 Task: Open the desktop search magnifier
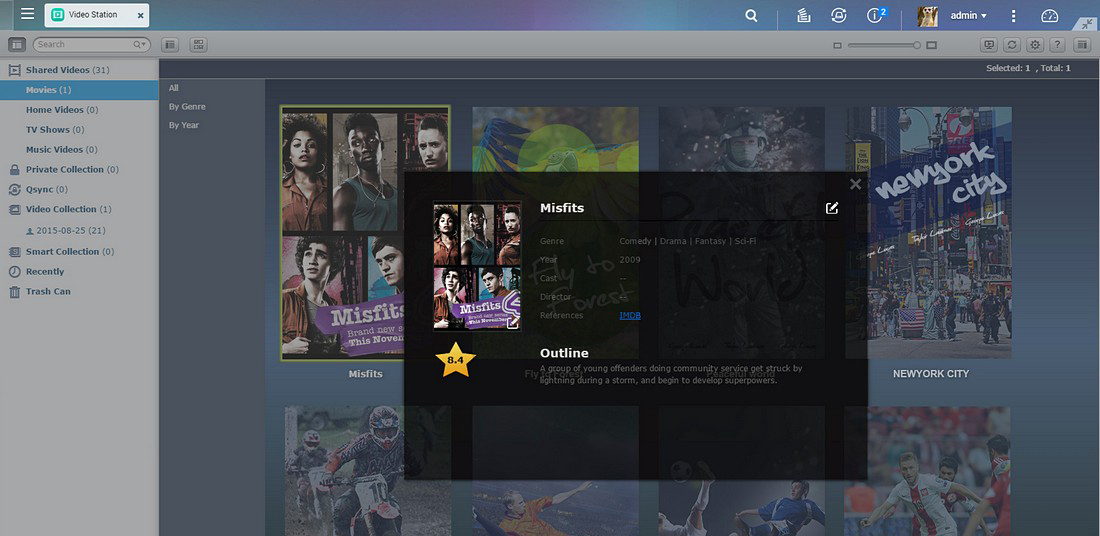[751, 15]
